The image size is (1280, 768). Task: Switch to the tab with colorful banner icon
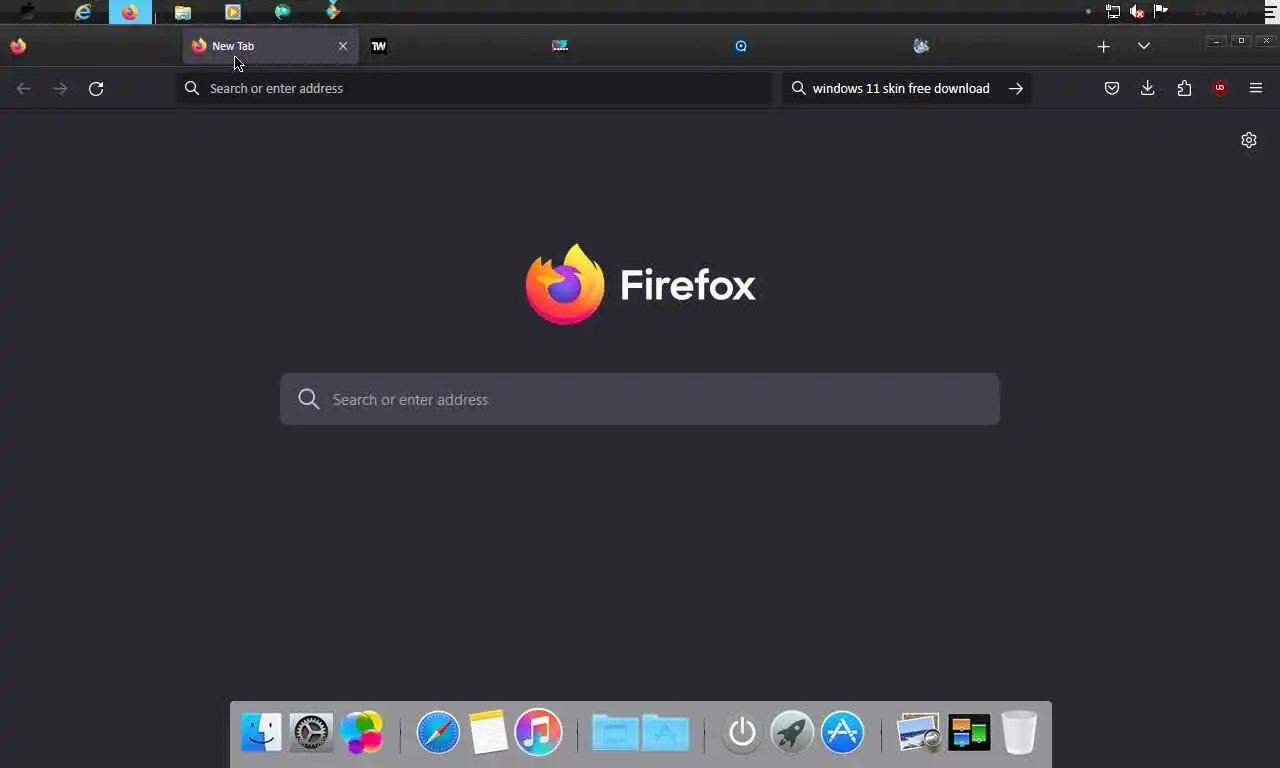[x=560, y=46]
